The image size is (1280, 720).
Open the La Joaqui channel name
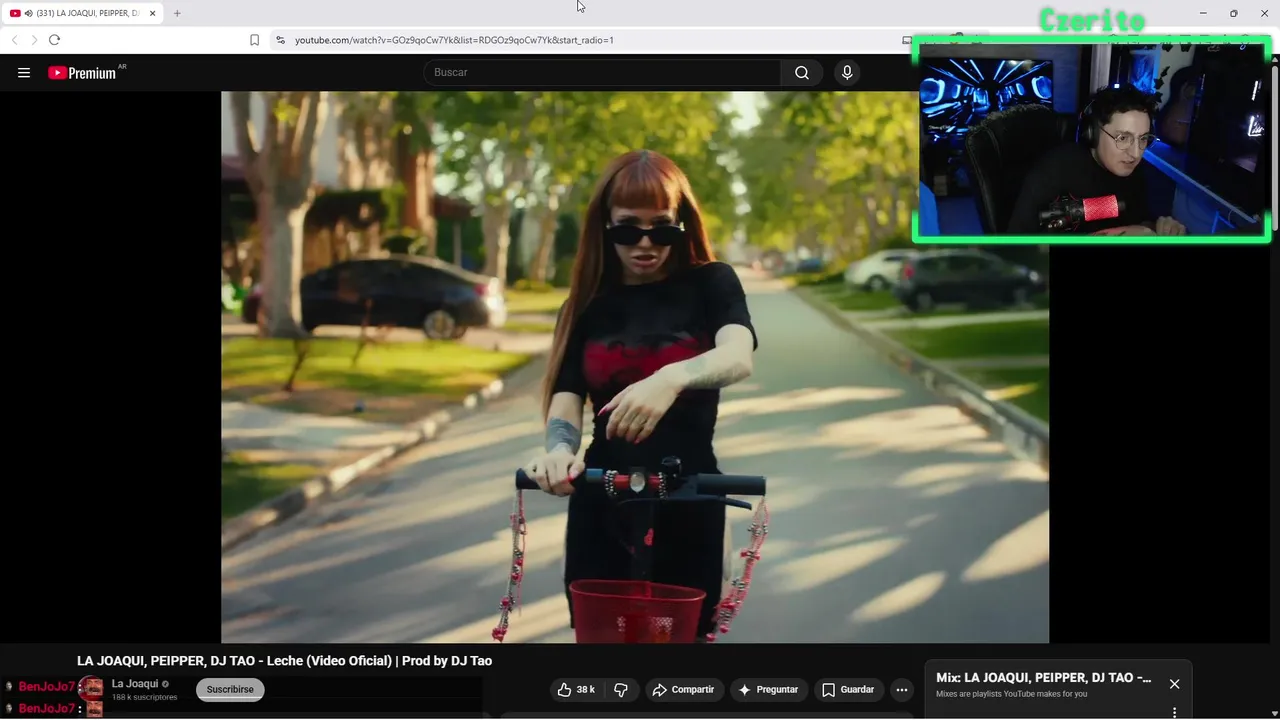coord(135,684)
